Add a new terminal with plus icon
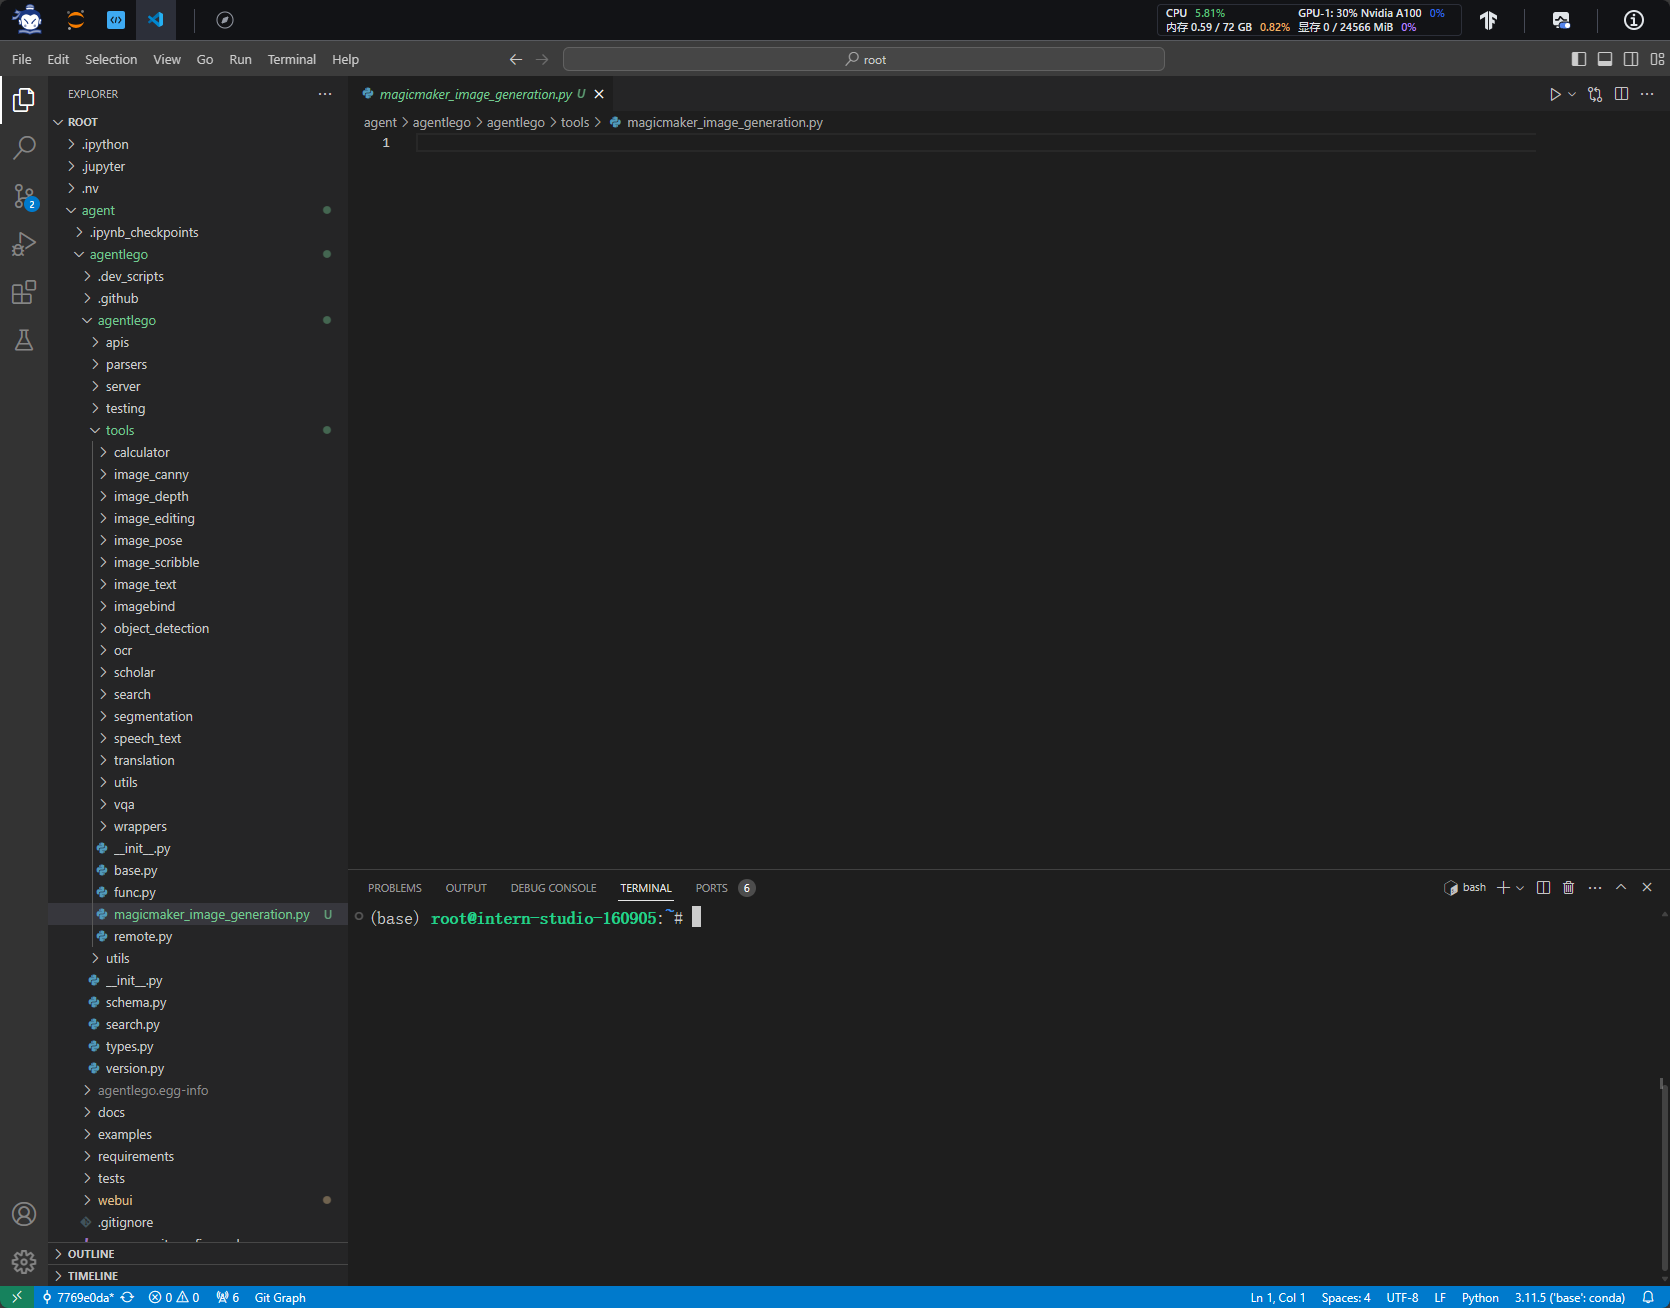The image size is (1670, 1308). 1503,888
